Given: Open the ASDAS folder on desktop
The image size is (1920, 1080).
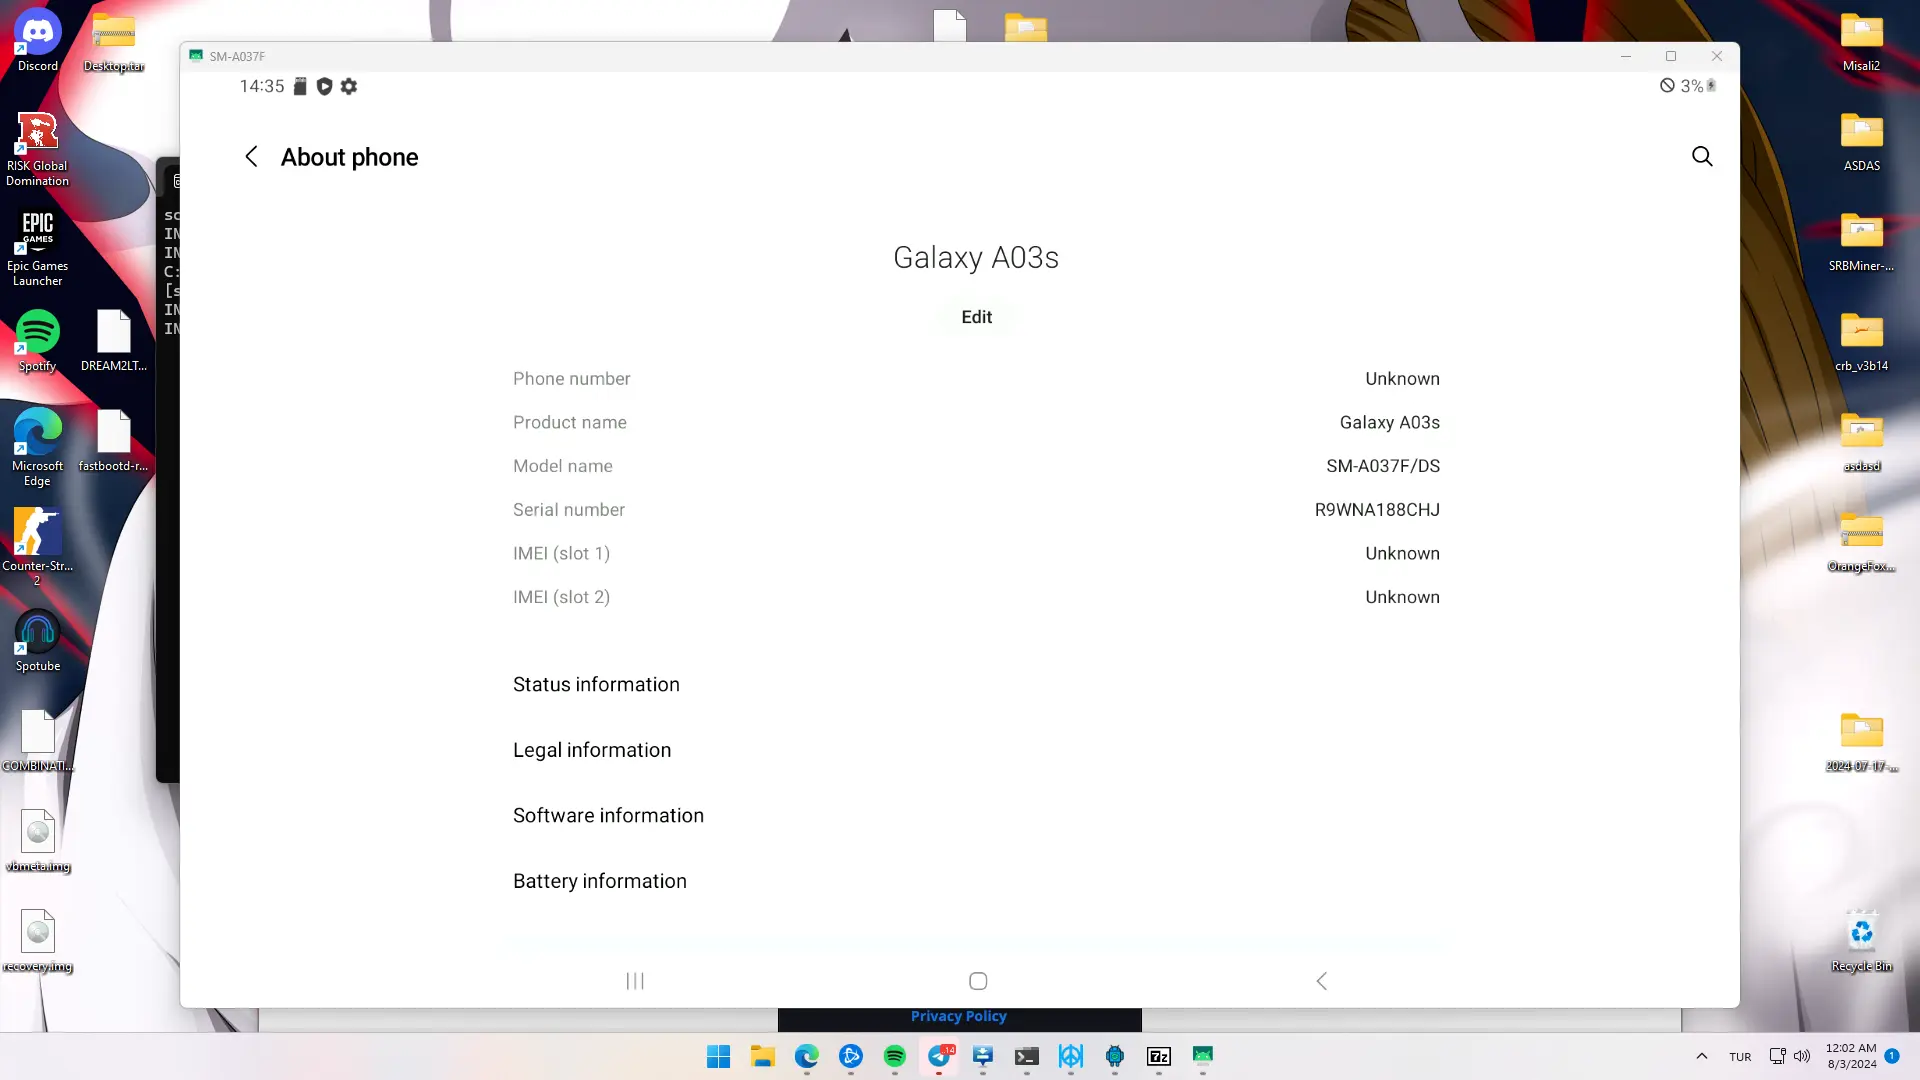Looking at the screenshot, I should 1862,141.
